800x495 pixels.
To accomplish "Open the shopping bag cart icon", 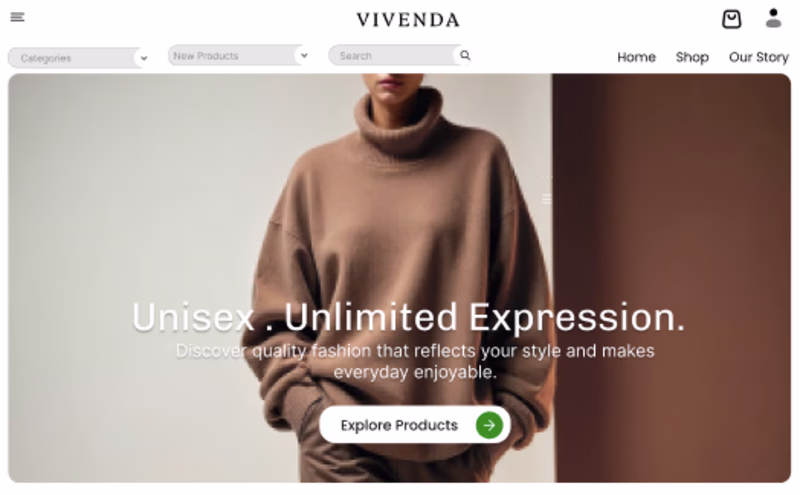I will pos(731,19).
